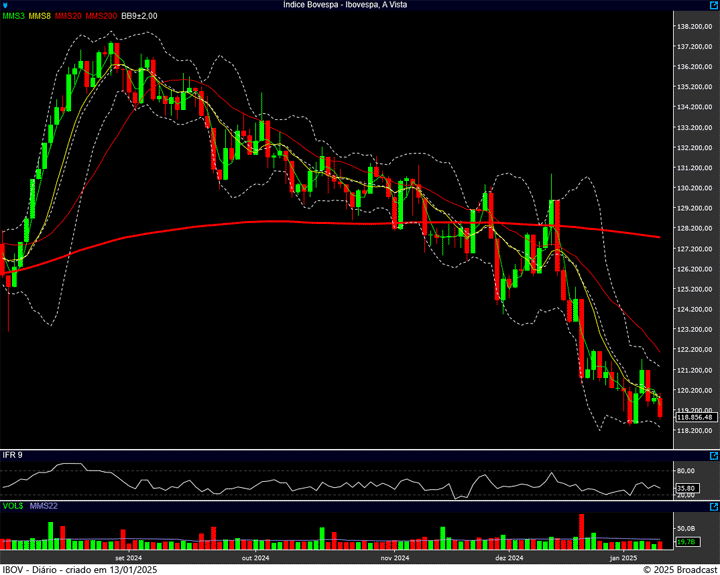Select the MMS3 moving average label
The image size is (720, 575).
click(14, 16)
